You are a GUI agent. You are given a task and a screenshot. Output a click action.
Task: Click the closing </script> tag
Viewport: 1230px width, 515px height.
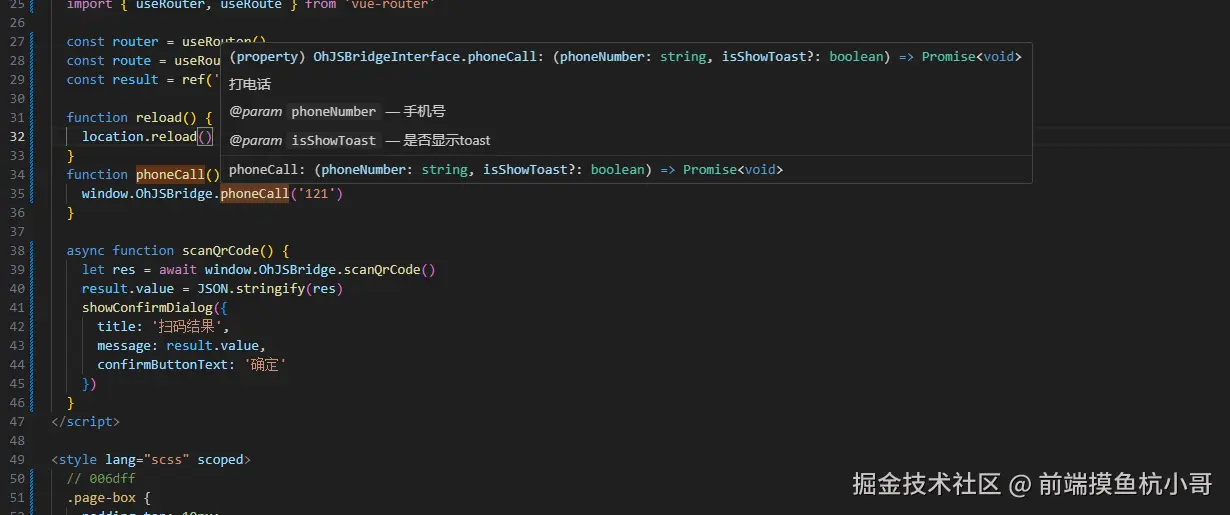[86, 421]
